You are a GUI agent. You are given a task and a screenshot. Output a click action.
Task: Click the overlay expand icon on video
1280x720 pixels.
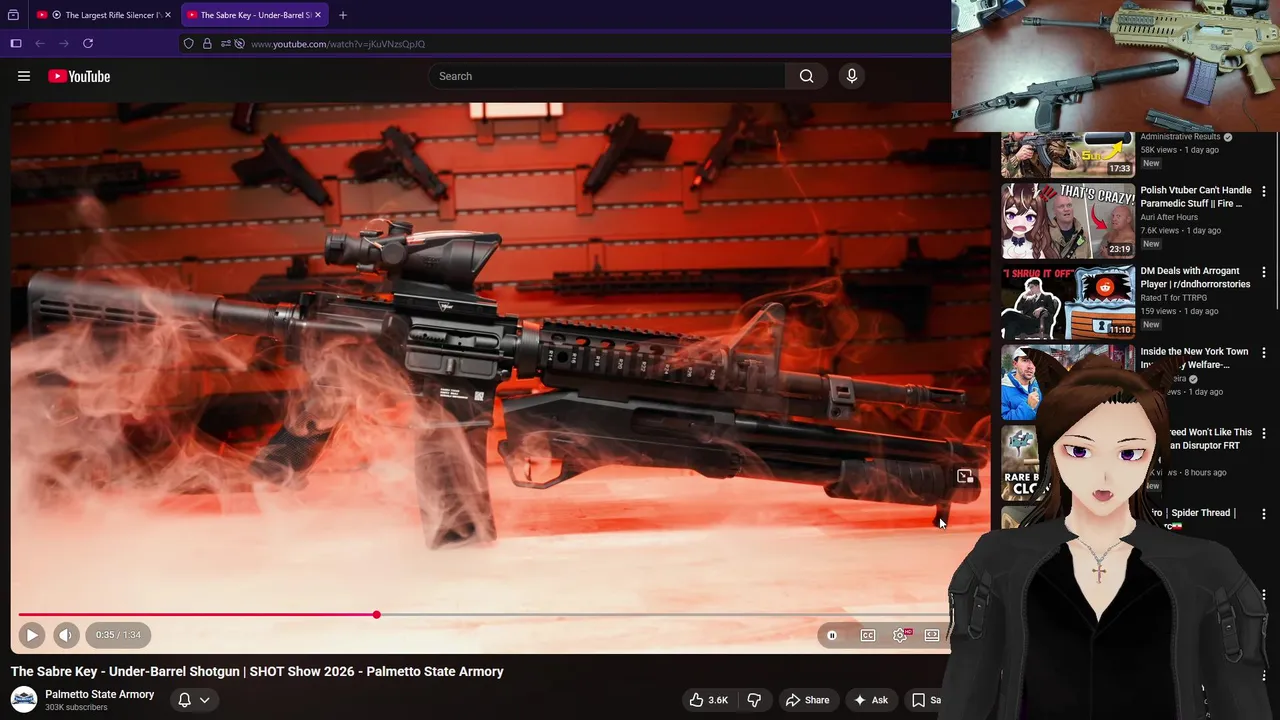coord(965,477)
